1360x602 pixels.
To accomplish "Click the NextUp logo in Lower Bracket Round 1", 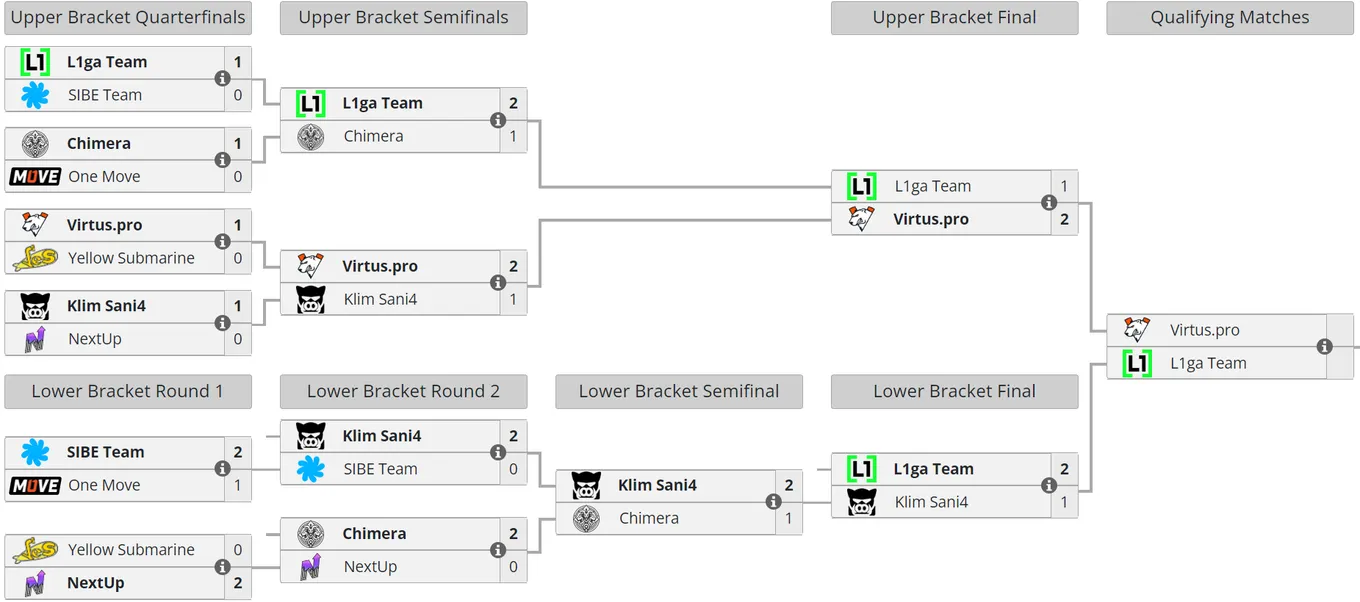I will click(x=35, y=583).
